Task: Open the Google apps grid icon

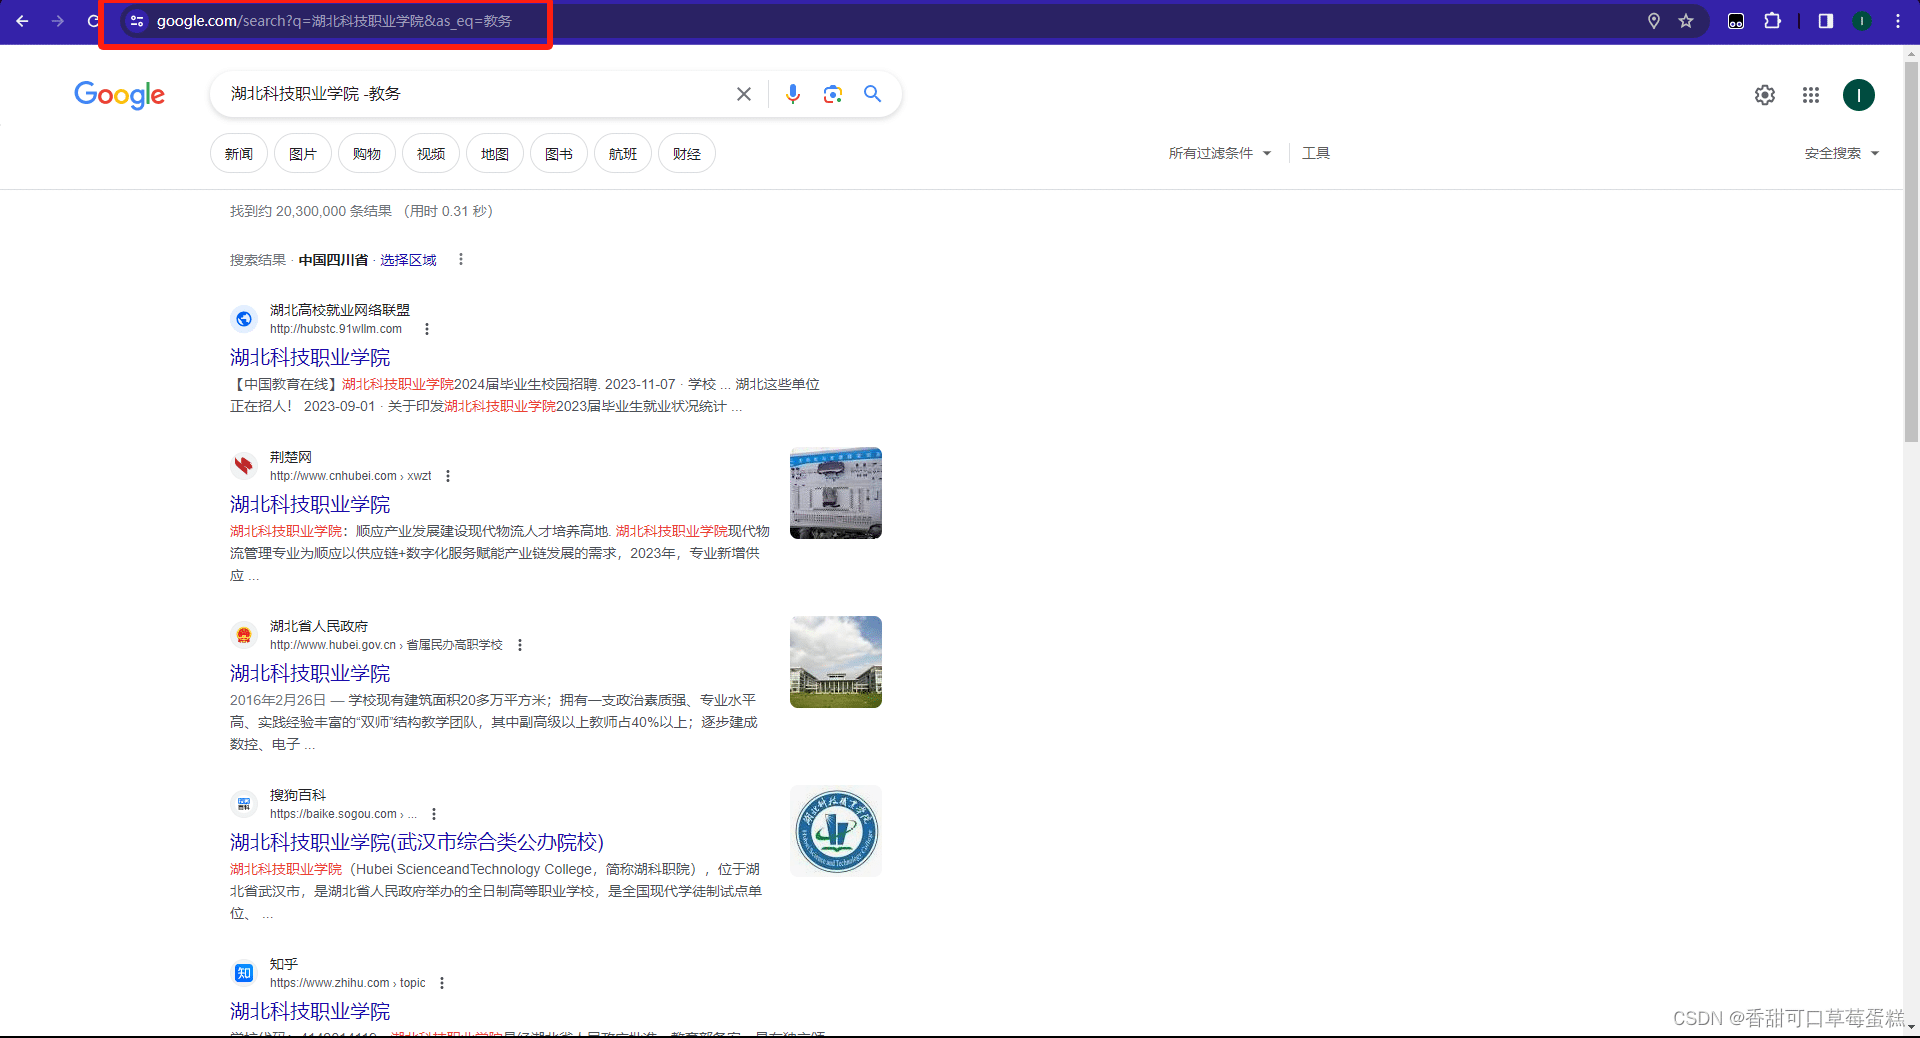Action: click(x=1811, y=95)
